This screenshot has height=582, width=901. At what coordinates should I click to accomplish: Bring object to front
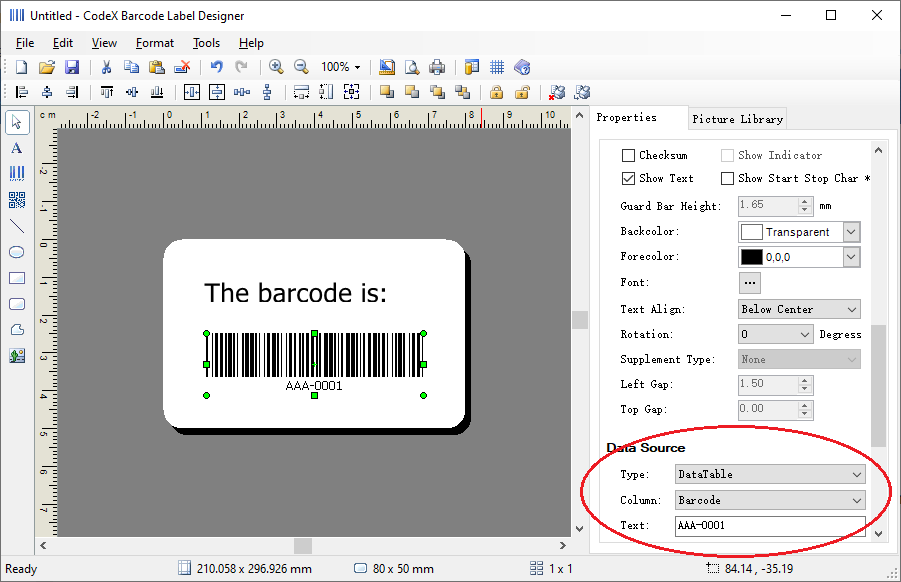click(x=387, y=92)
